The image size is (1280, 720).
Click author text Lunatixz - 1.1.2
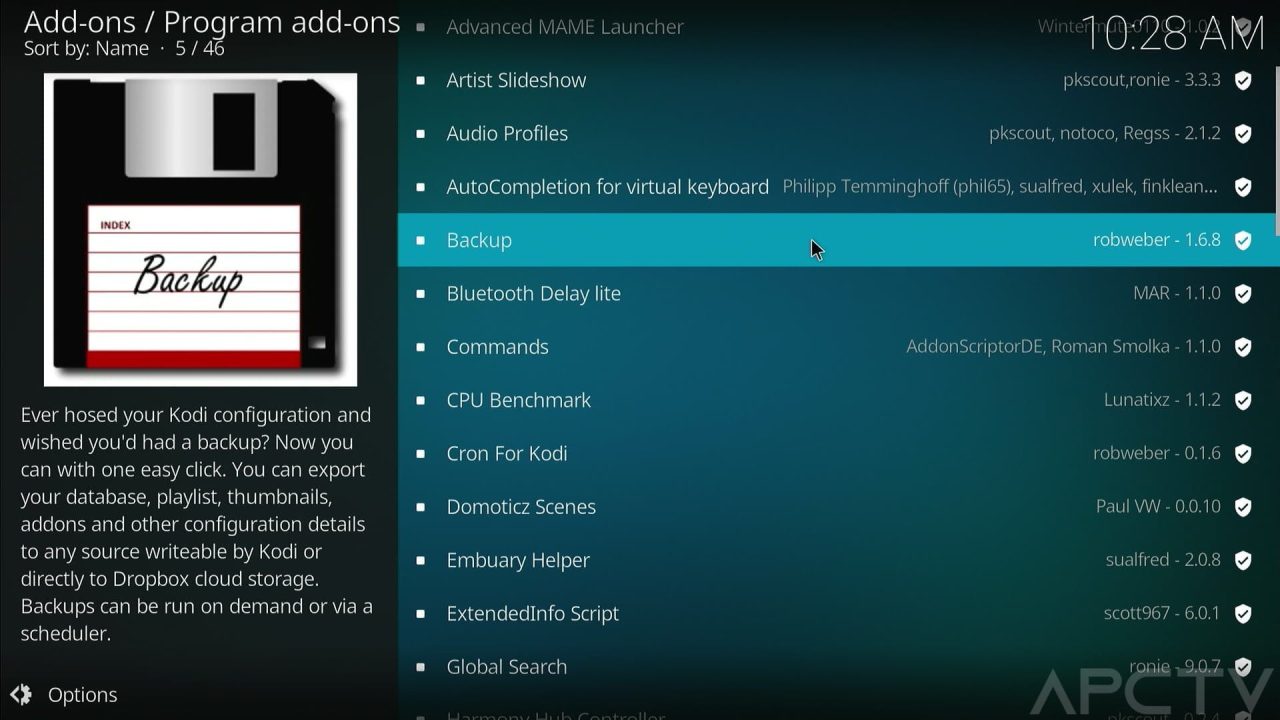coord(1162,400)
